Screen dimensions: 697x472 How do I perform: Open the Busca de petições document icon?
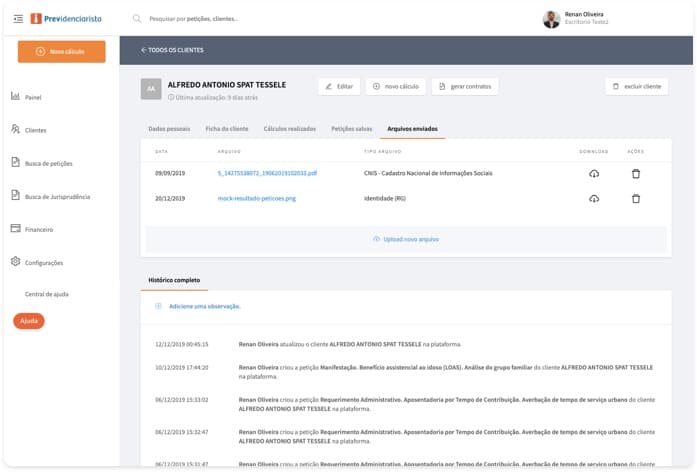coord(16,162)
